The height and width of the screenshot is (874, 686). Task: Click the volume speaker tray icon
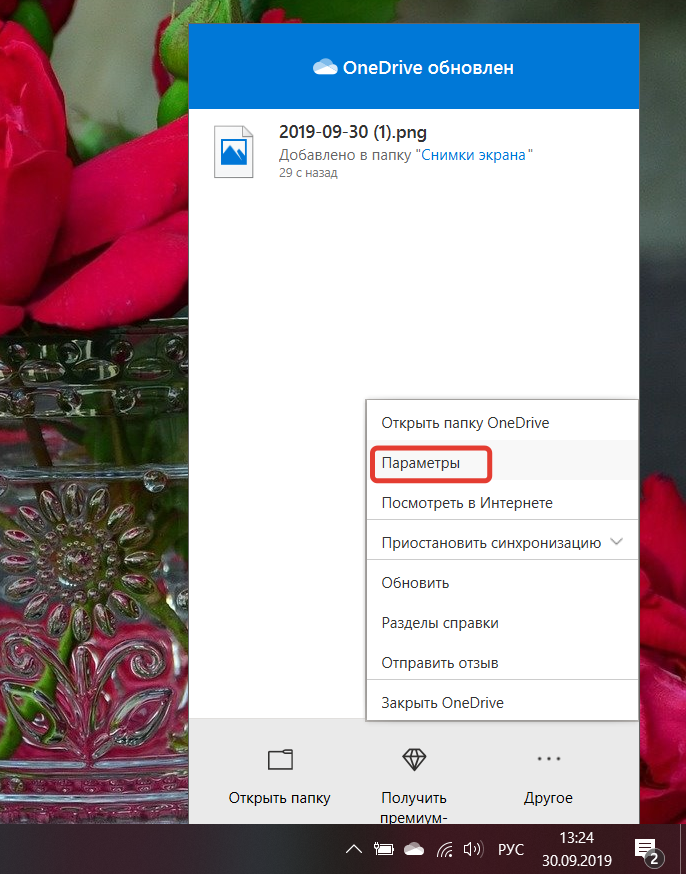tap(473, 849)
